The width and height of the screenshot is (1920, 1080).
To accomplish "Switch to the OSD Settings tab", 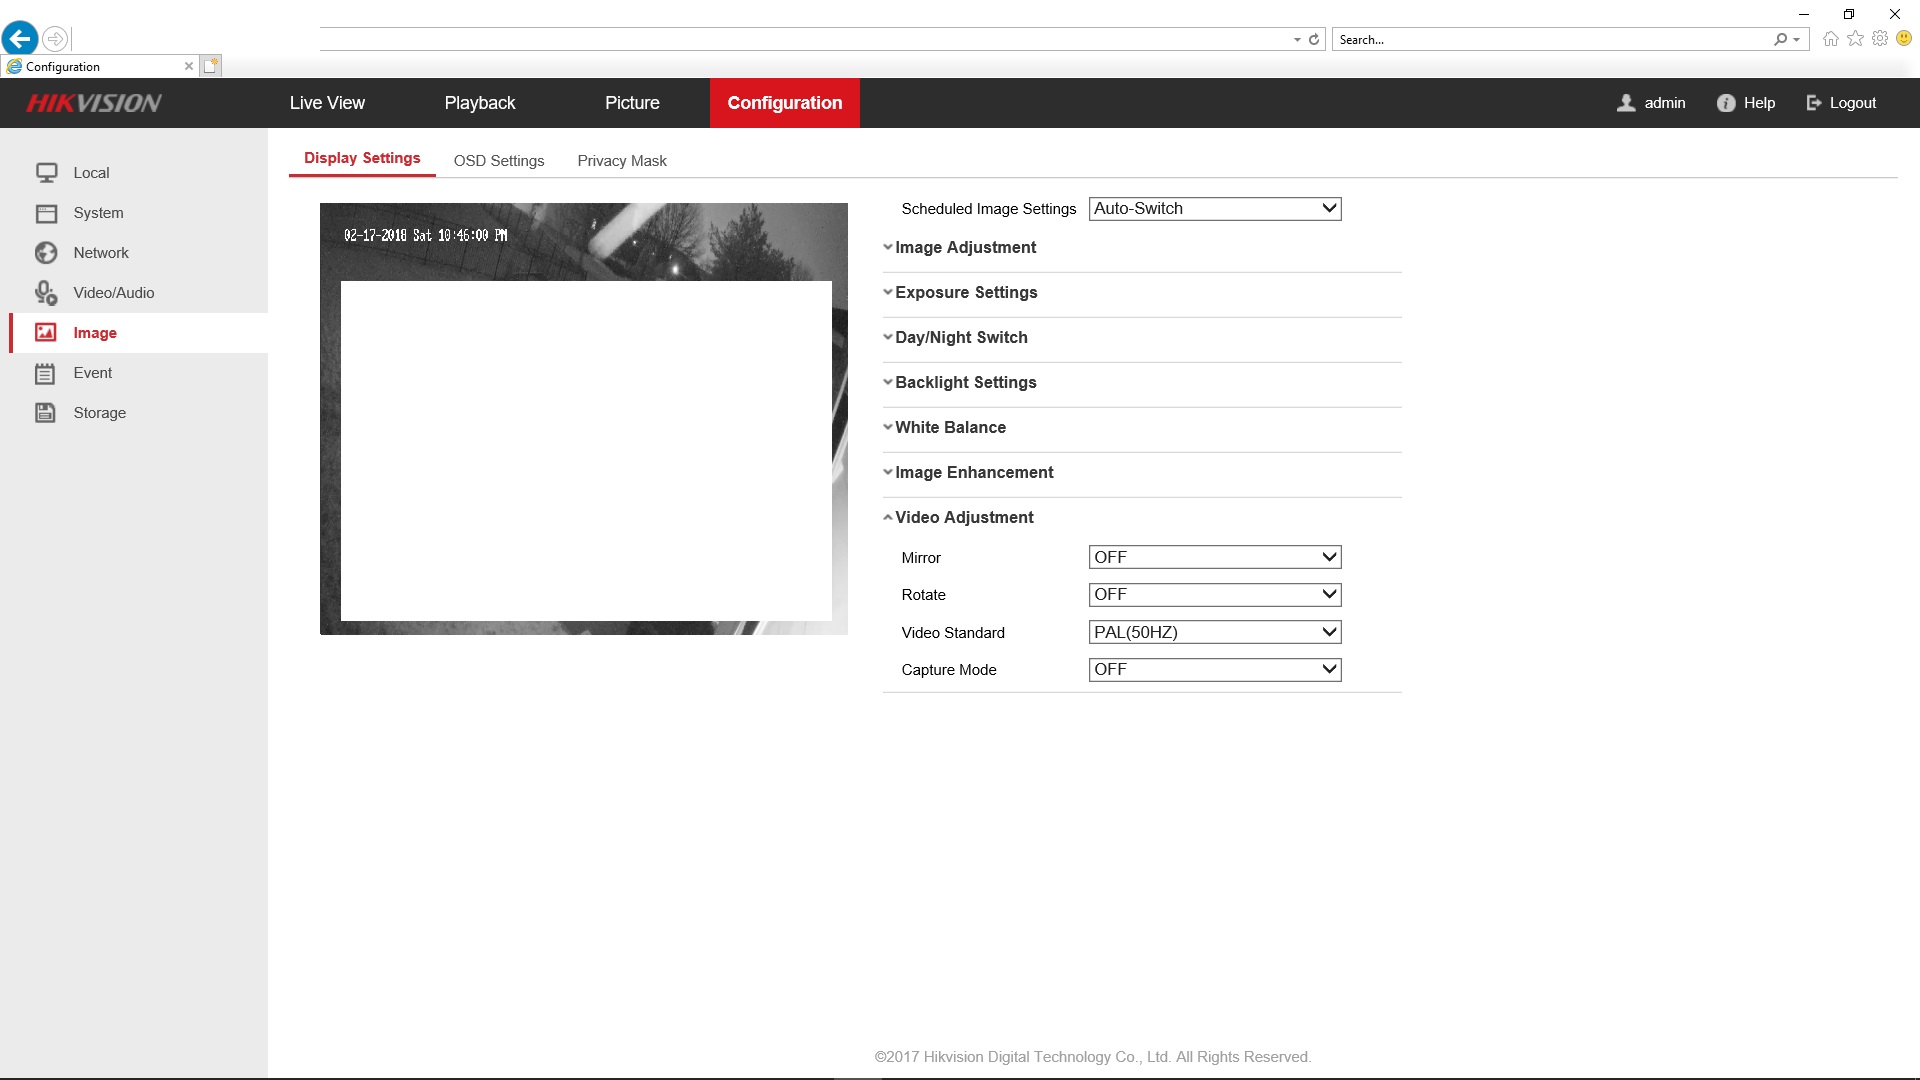I will (x=499, y=161).
